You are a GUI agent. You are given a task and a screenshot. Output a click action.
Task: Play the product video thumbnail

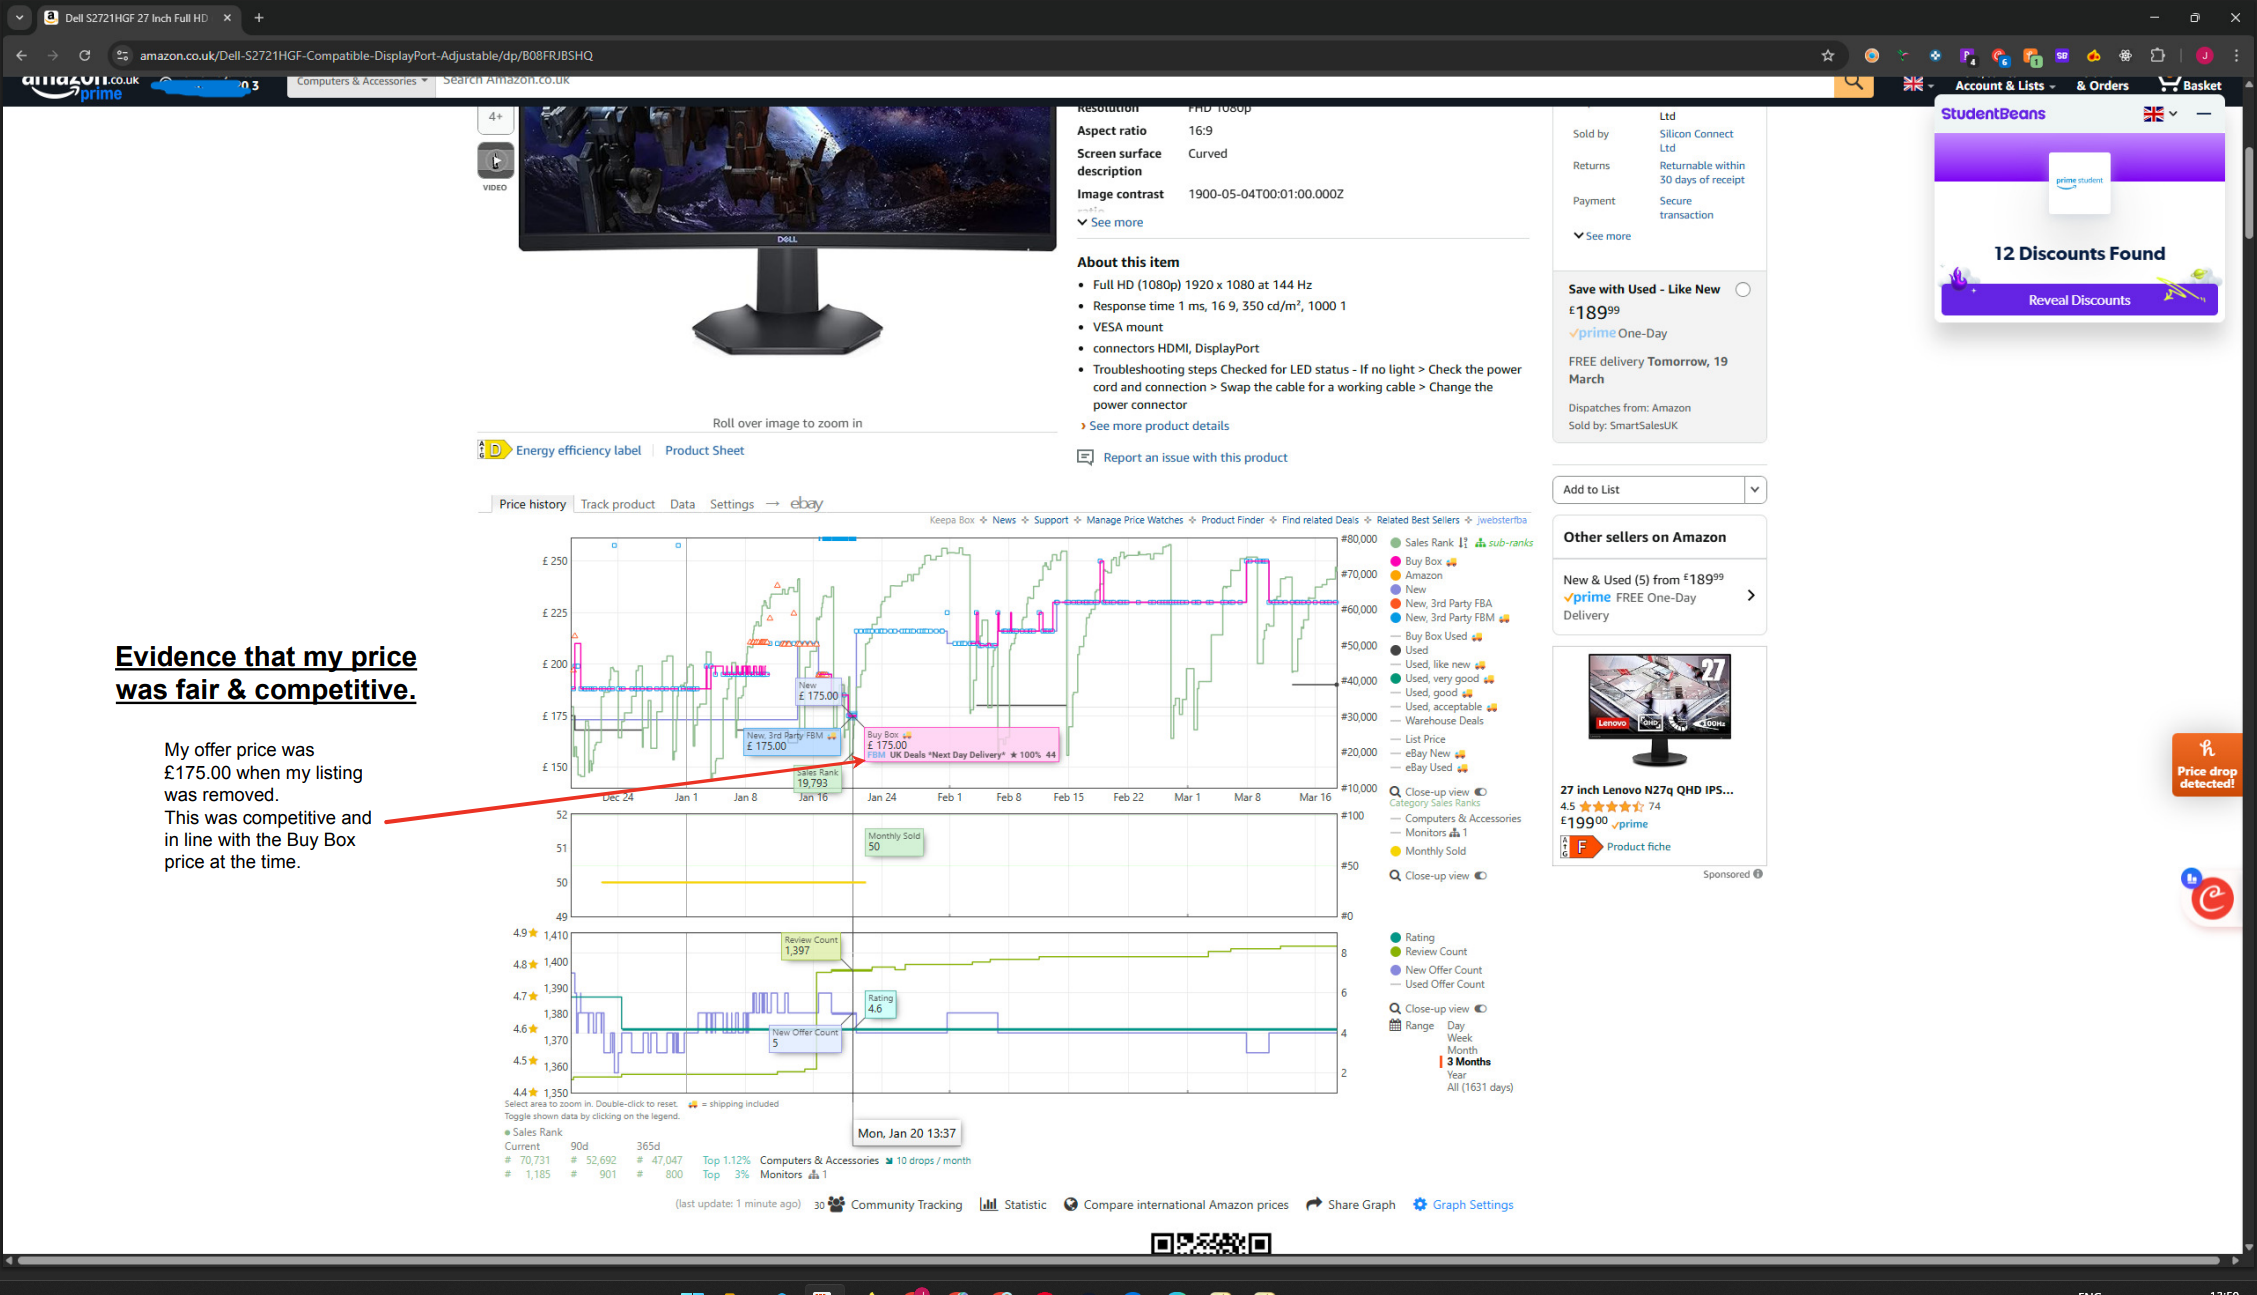(495, 160)
